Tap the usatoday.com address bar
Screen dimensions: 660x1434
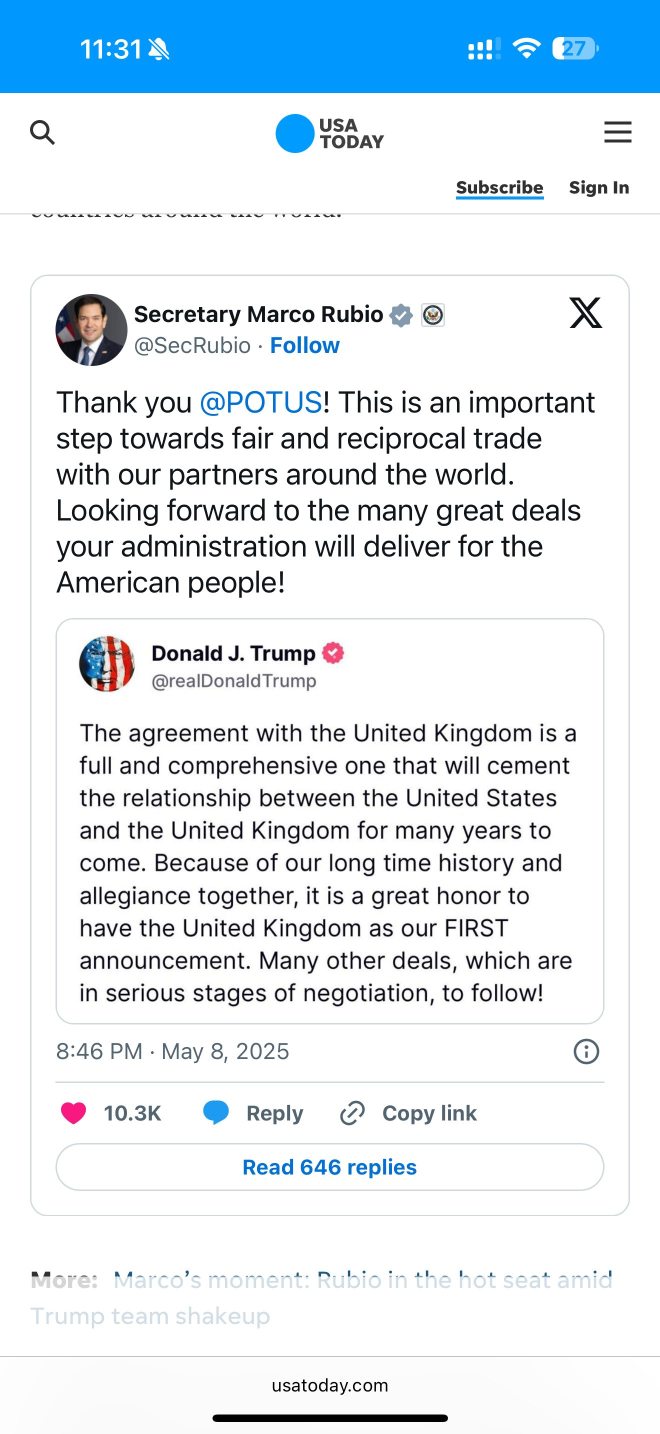pos(330,1385)
